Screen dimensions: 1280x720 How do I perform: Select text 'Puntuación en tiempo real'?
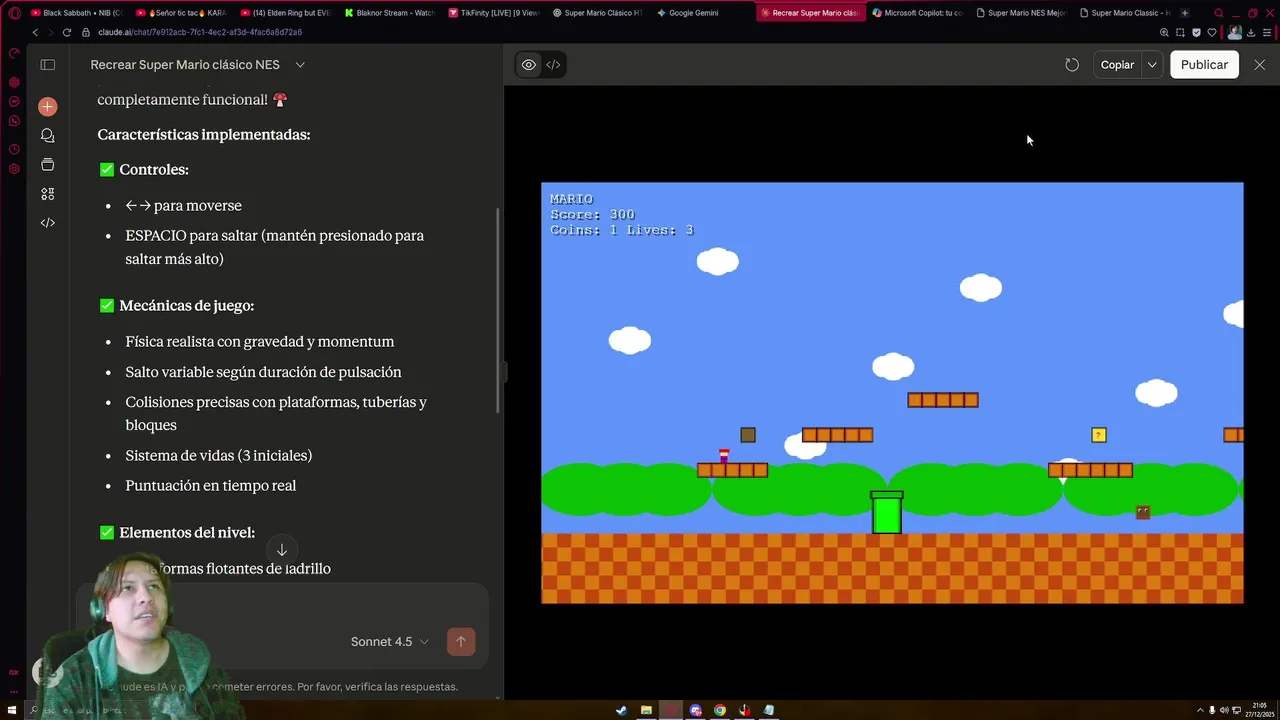[x=211, y=485]
